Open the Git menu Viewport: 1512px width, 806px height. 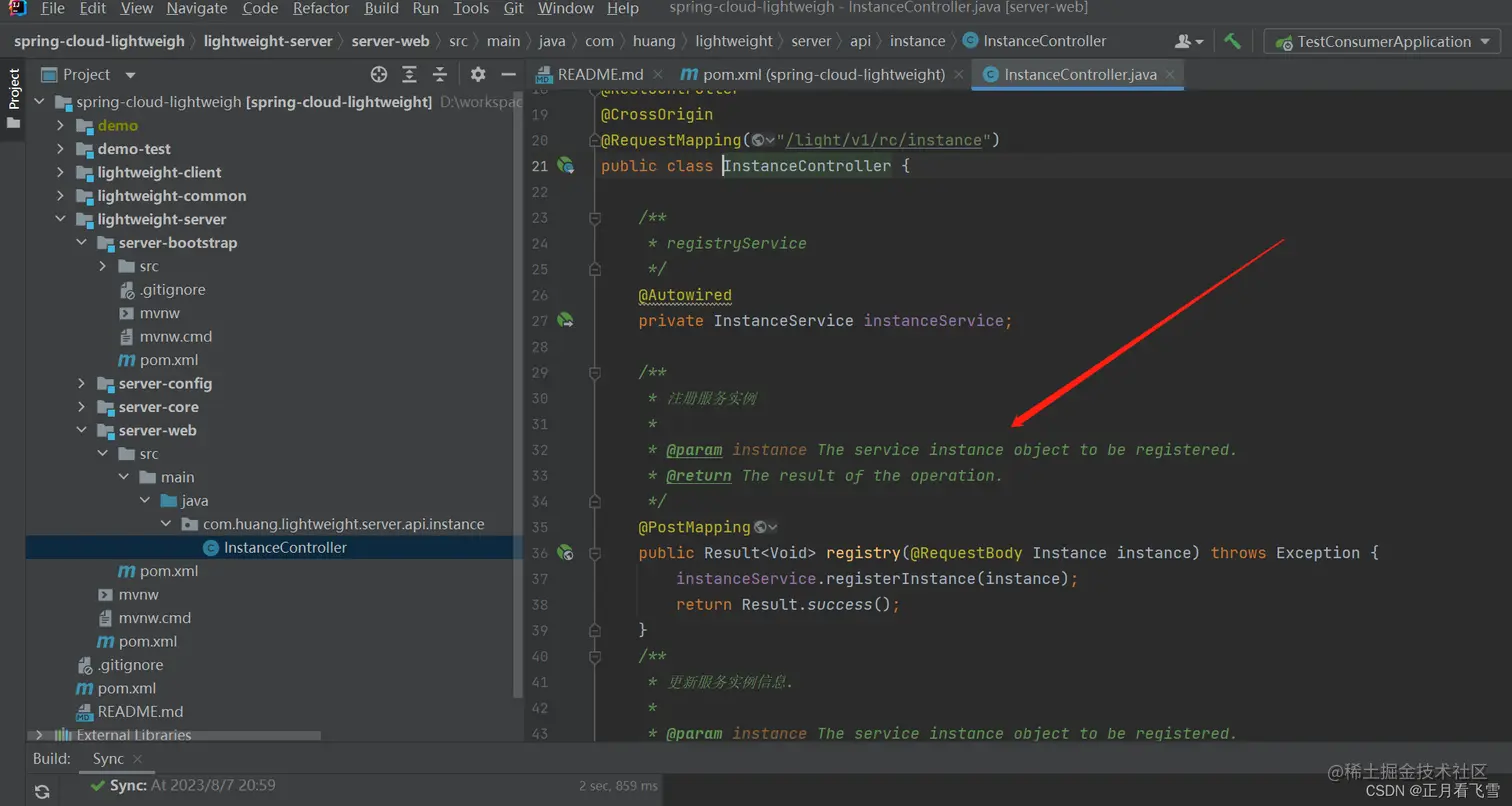pyautogui.click(x=513, y=8)
